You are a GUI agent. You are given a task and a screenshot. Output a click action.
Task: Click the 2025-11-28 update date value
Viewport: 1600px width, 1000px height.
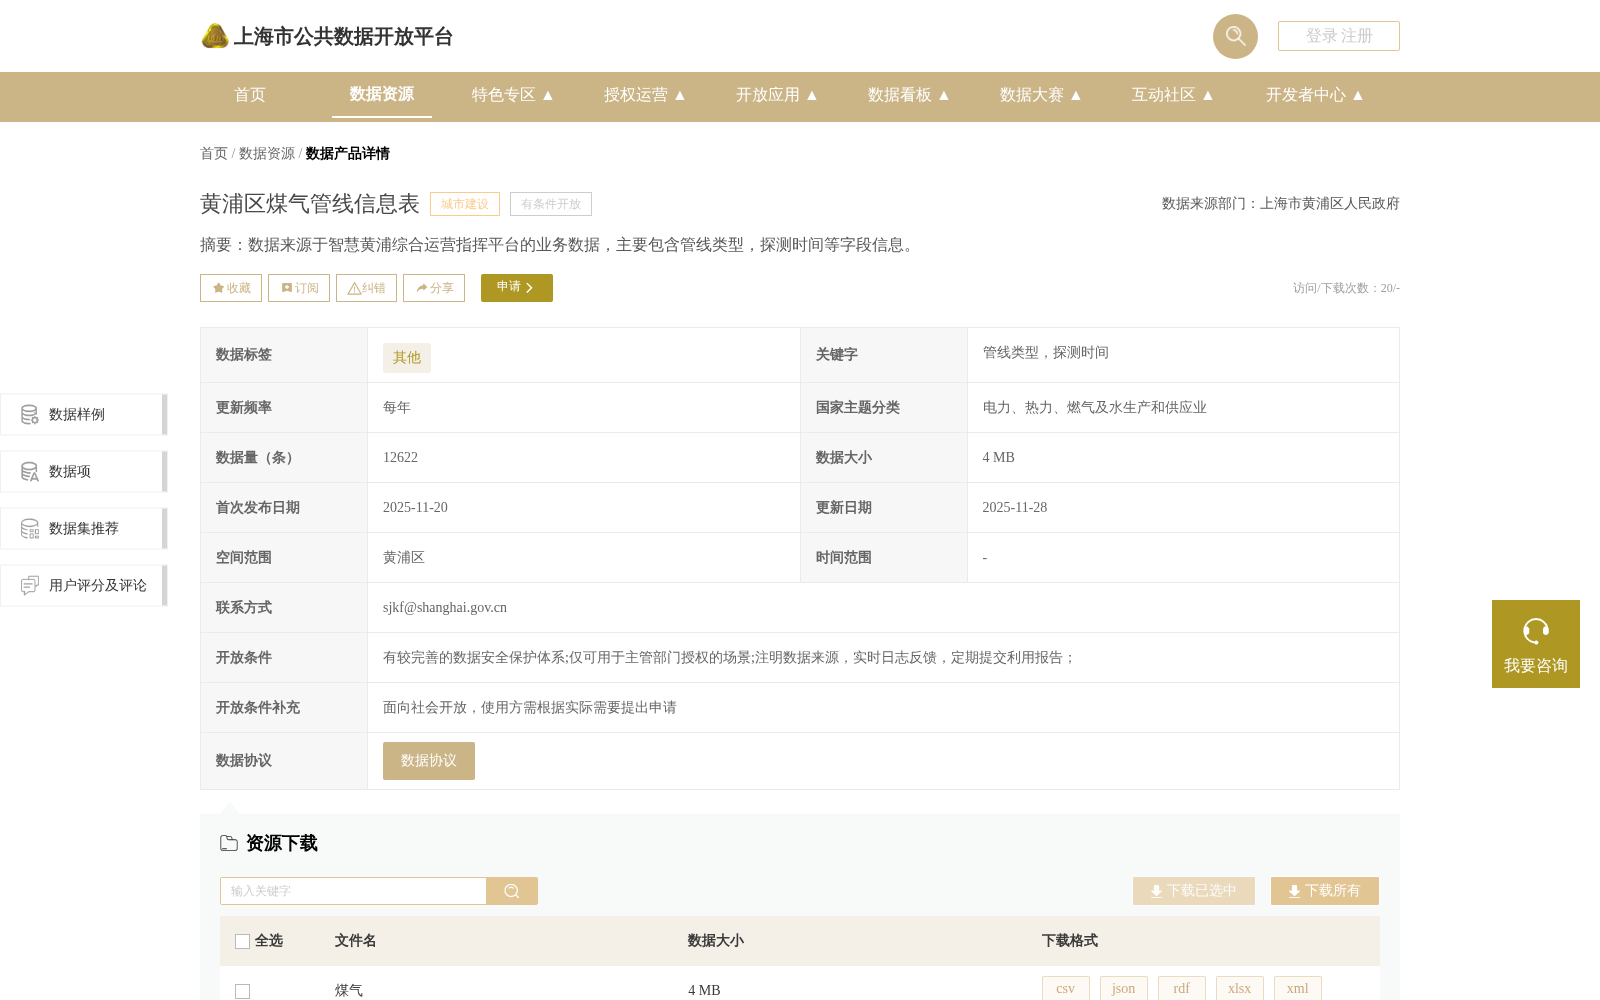click(1015, 508)
